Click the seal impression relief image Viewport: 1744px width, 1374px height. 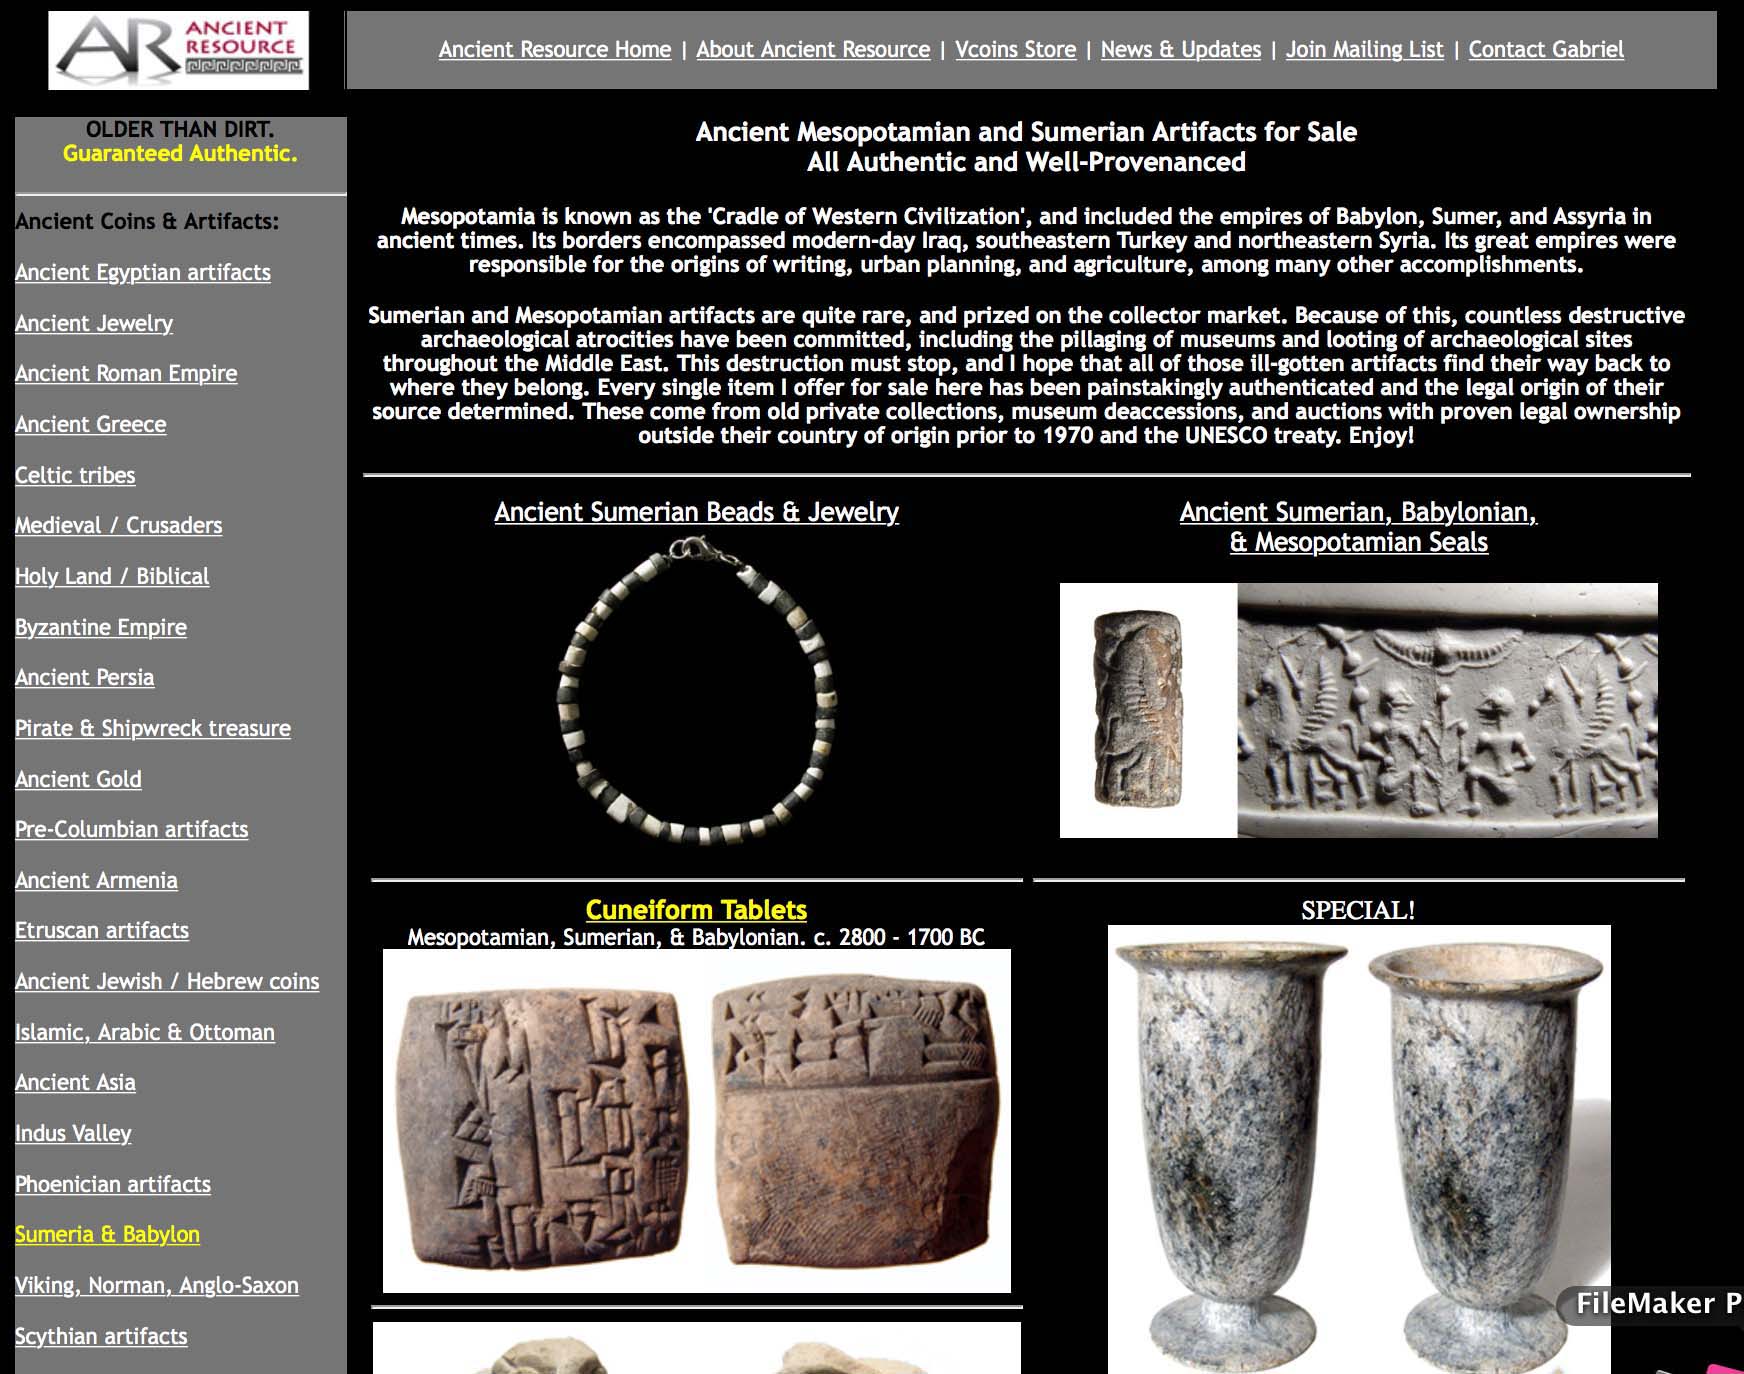coord(1447,710)
